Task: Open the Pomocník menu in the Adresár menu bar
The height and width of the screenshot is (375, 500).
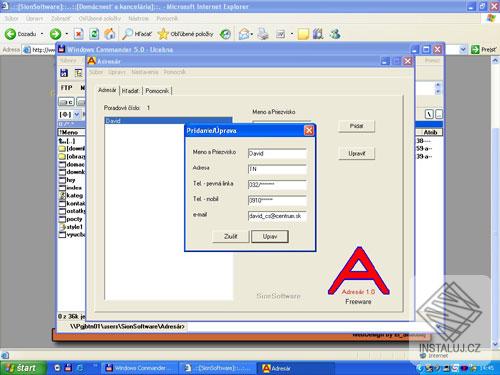Action: 175,72
